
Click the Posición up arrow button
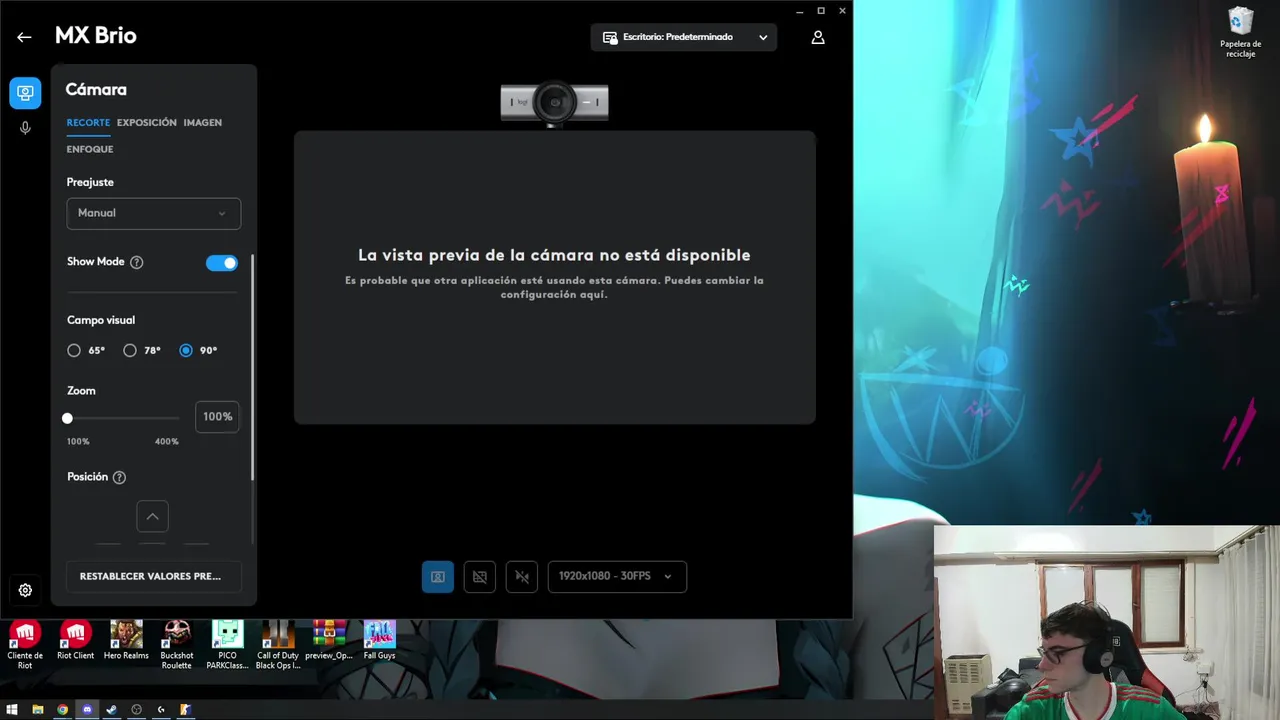coord(152,517)
